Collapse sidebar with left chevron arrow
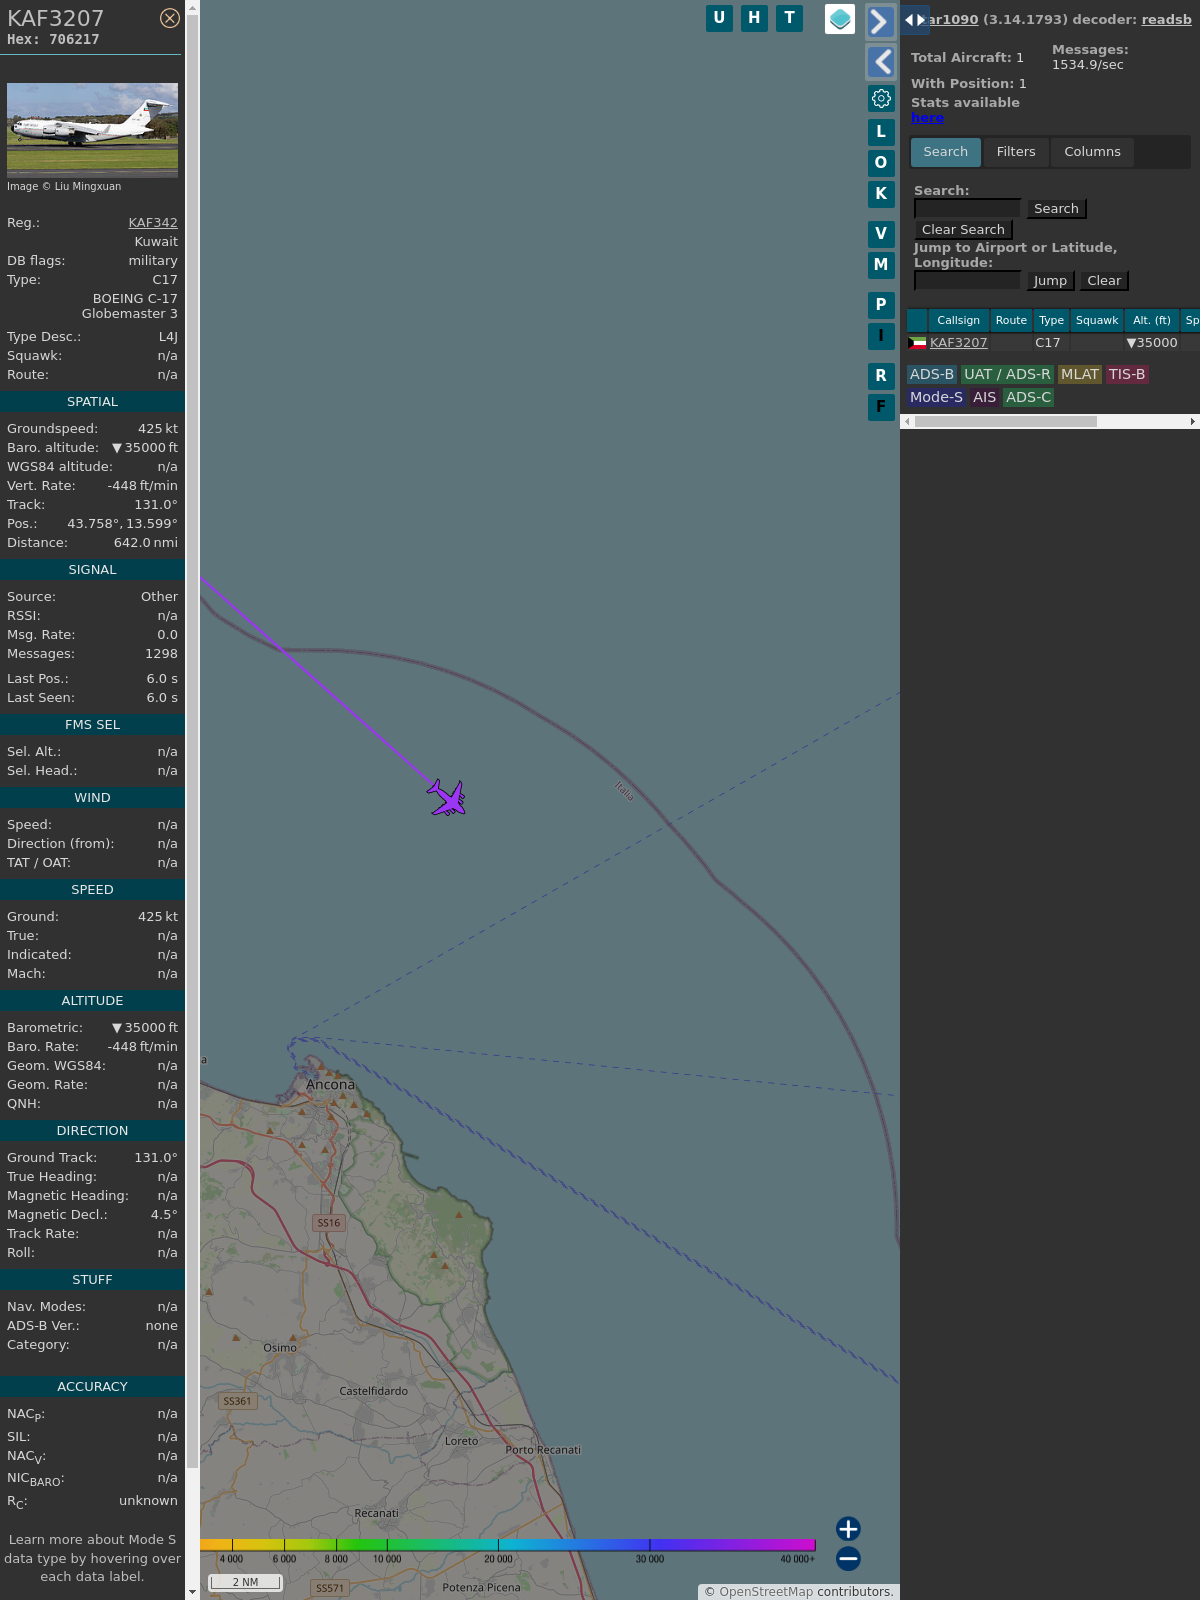 880,62
